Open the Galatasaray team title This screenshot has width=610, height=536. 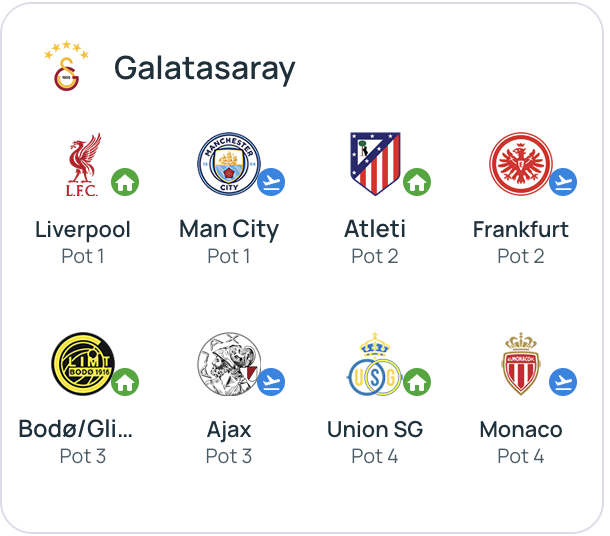point(204,68)
